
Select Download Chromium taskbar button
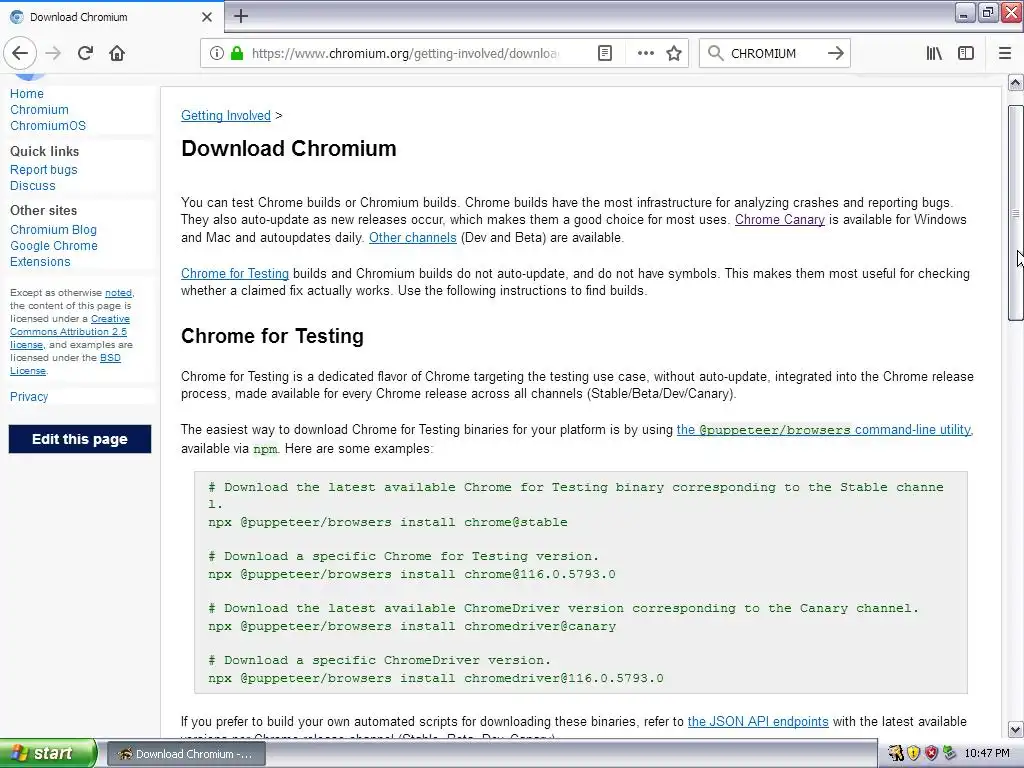point(186,754)
